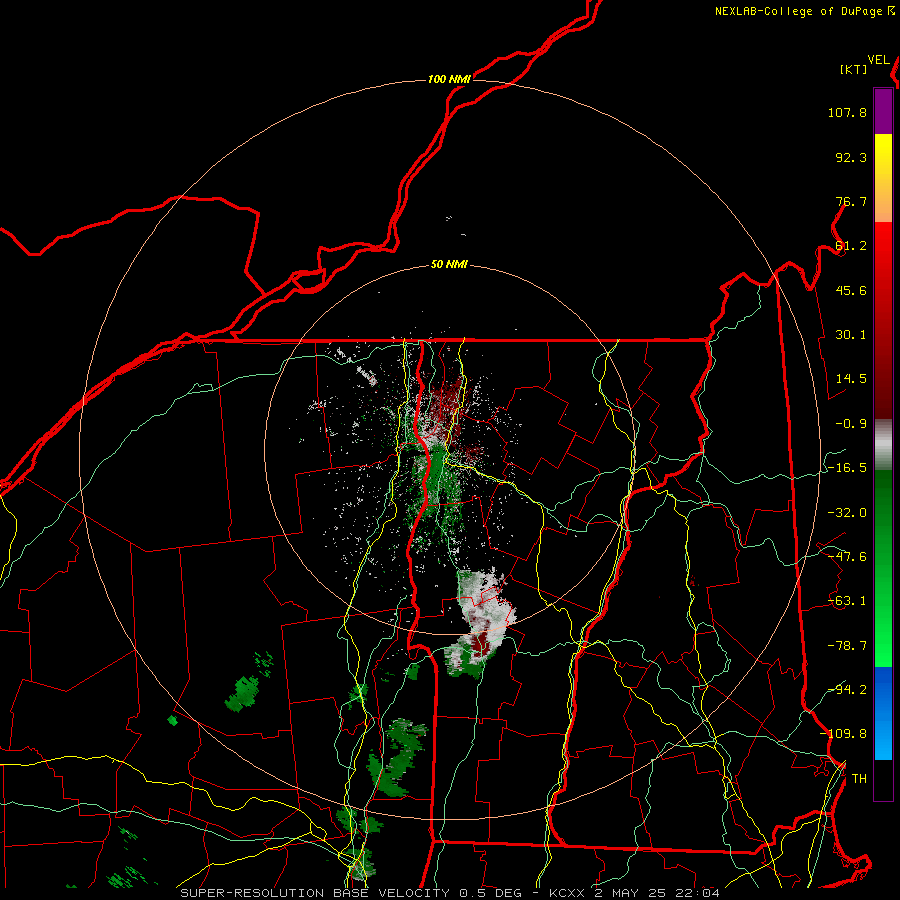Screen dimensions: 900x900
Task: Click the purple top segment of color bar
Action: click(x=883, y=112)
